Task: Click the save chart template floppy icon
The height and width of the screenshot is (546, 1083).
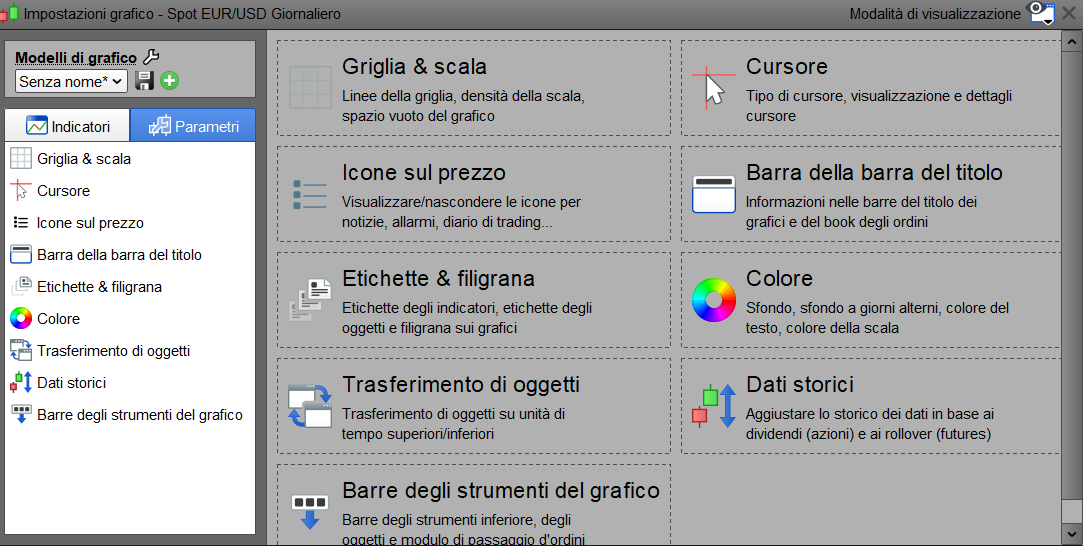Action: coord(144,81)
